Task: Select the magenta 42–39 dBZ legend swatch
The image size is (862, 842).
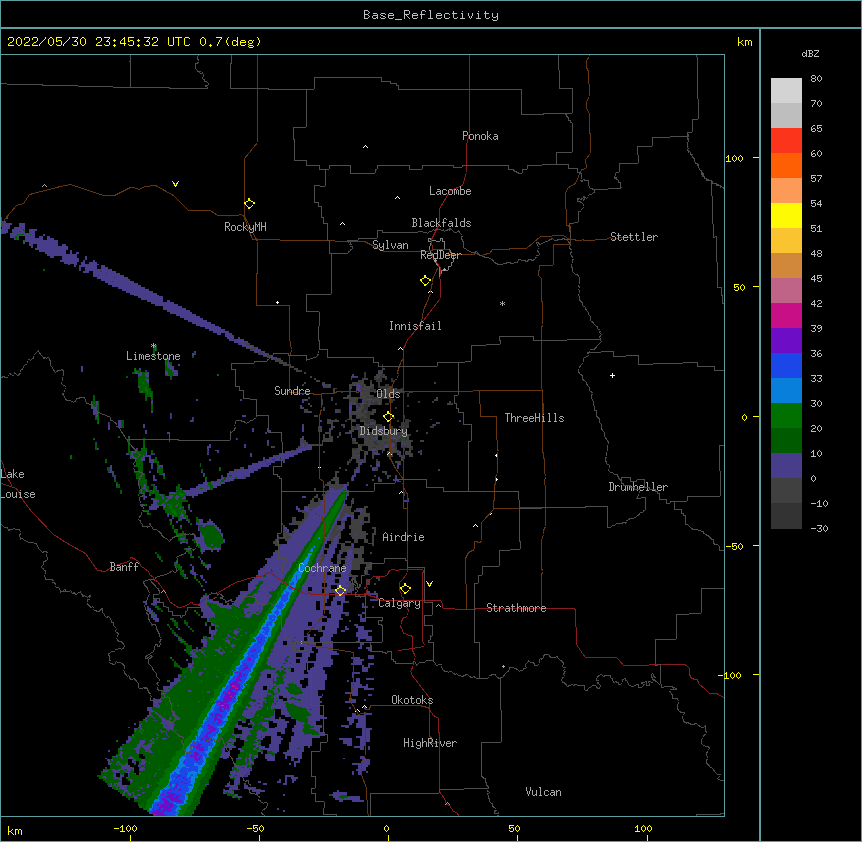Action: tap(786, 315)
